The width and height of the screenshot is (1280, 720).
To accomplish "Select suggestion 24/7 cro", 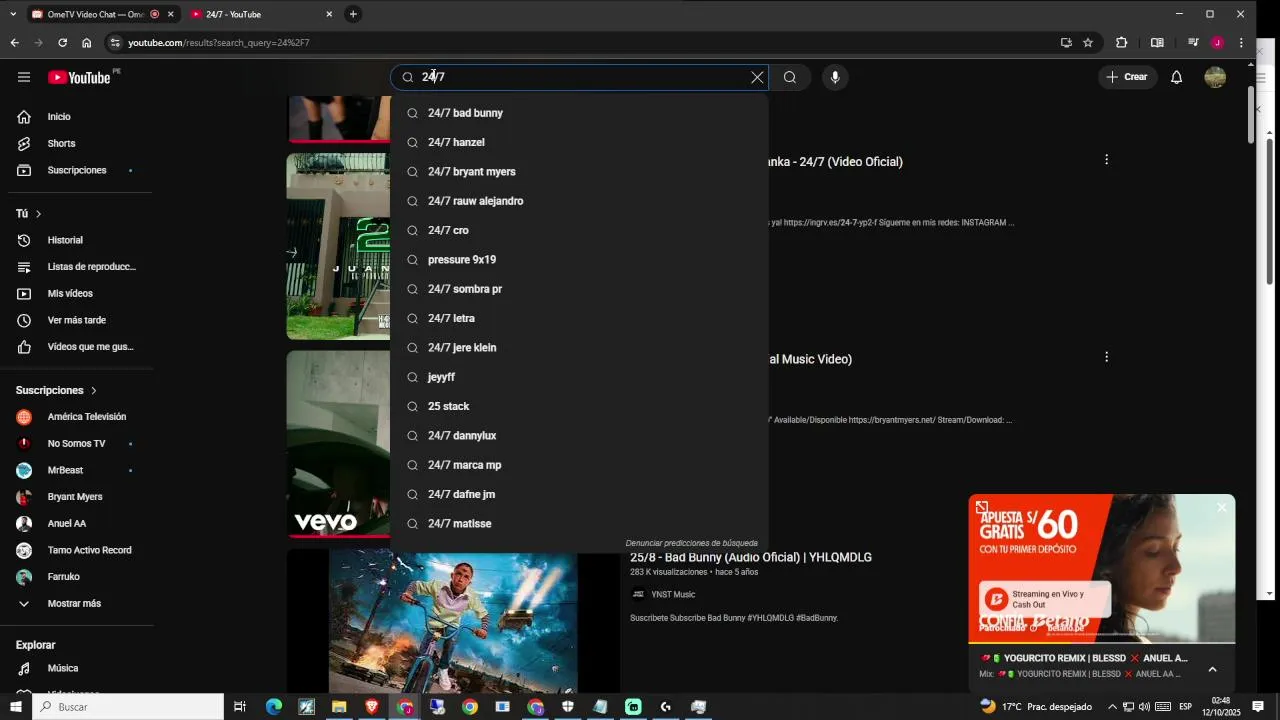I will (x=579, y=230).
